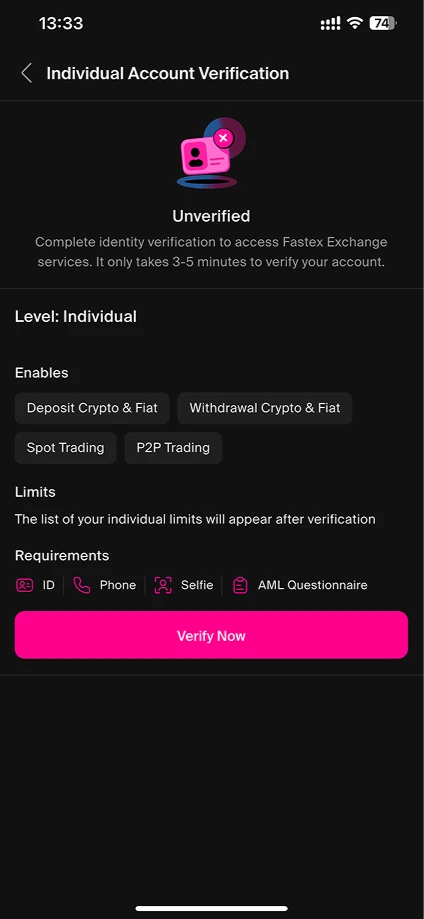Start verification with Verify Now button
The height and width of the screenshot is (919, 424).
[x=211, y=635]
